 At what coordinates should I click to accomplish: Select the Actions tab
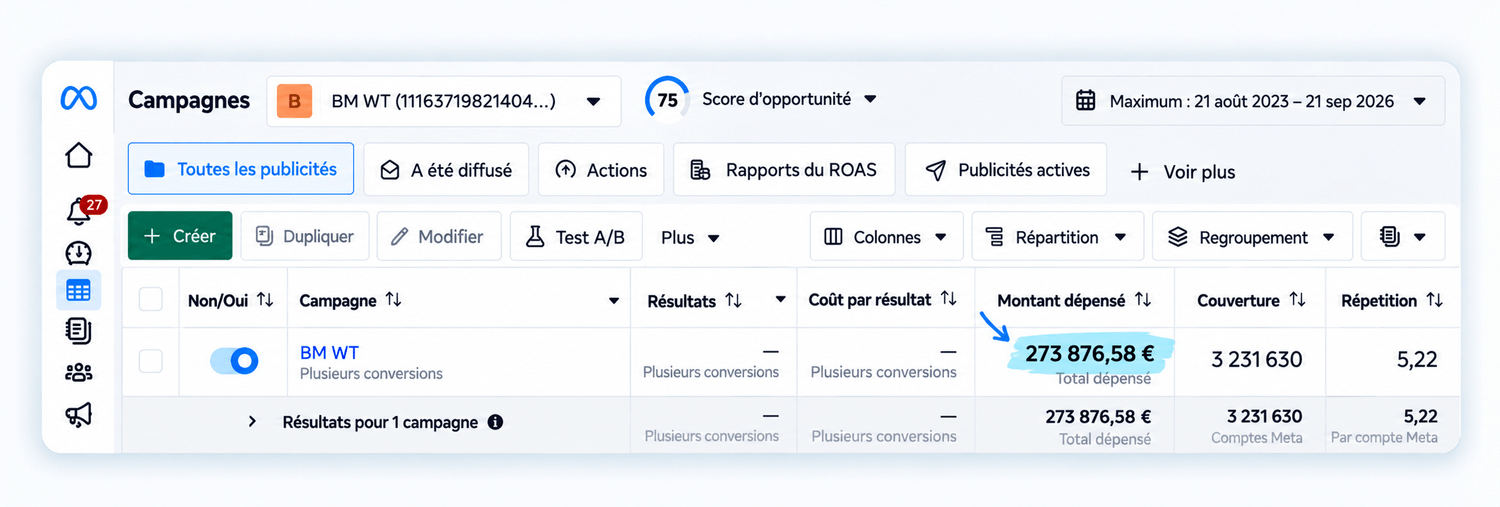click(x=601, y=170)
